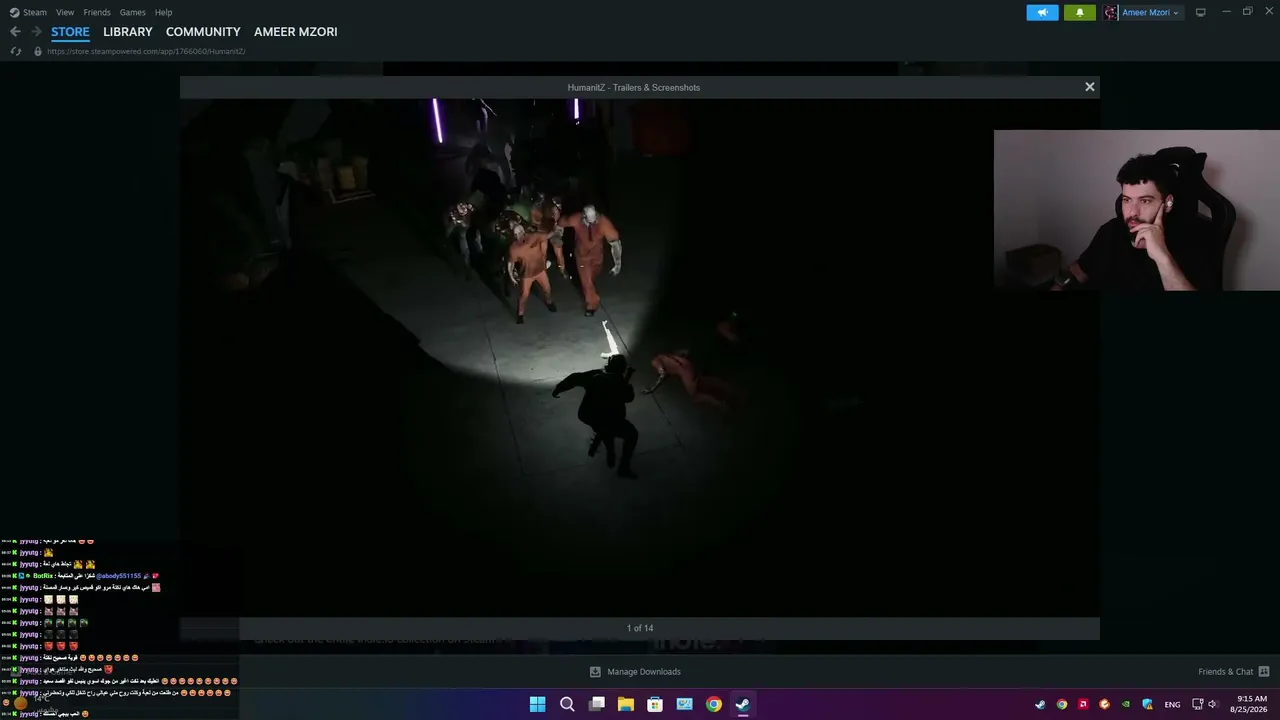Open the Help menu
1280x720 pixels.
tap(164, 12)
